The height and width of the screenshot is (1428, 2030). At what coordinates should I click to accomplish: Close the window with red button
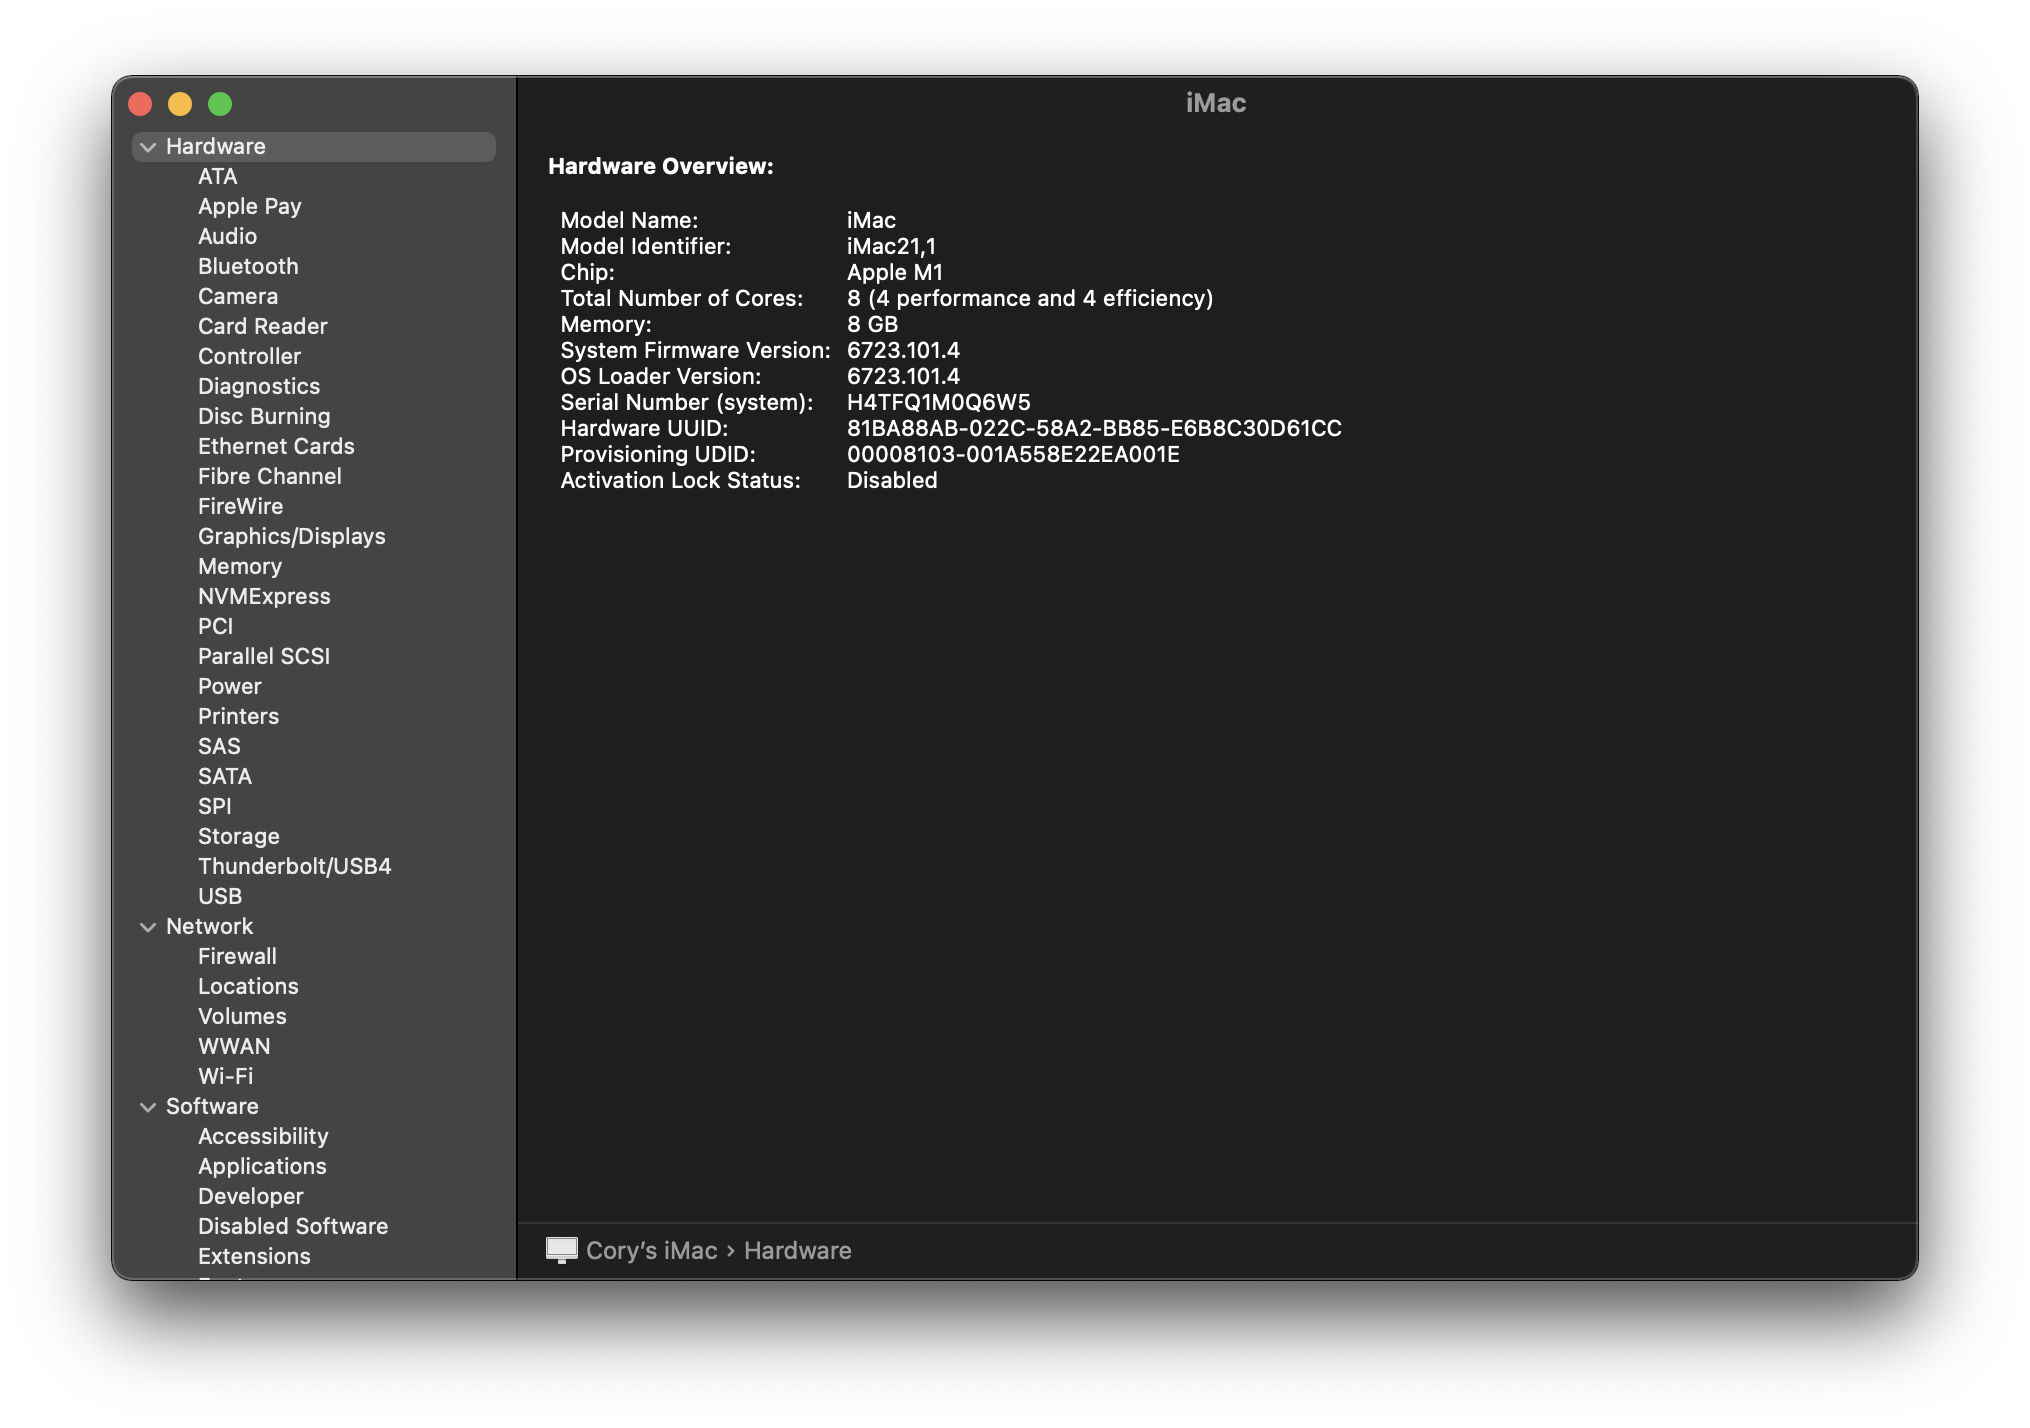point(140,104)
